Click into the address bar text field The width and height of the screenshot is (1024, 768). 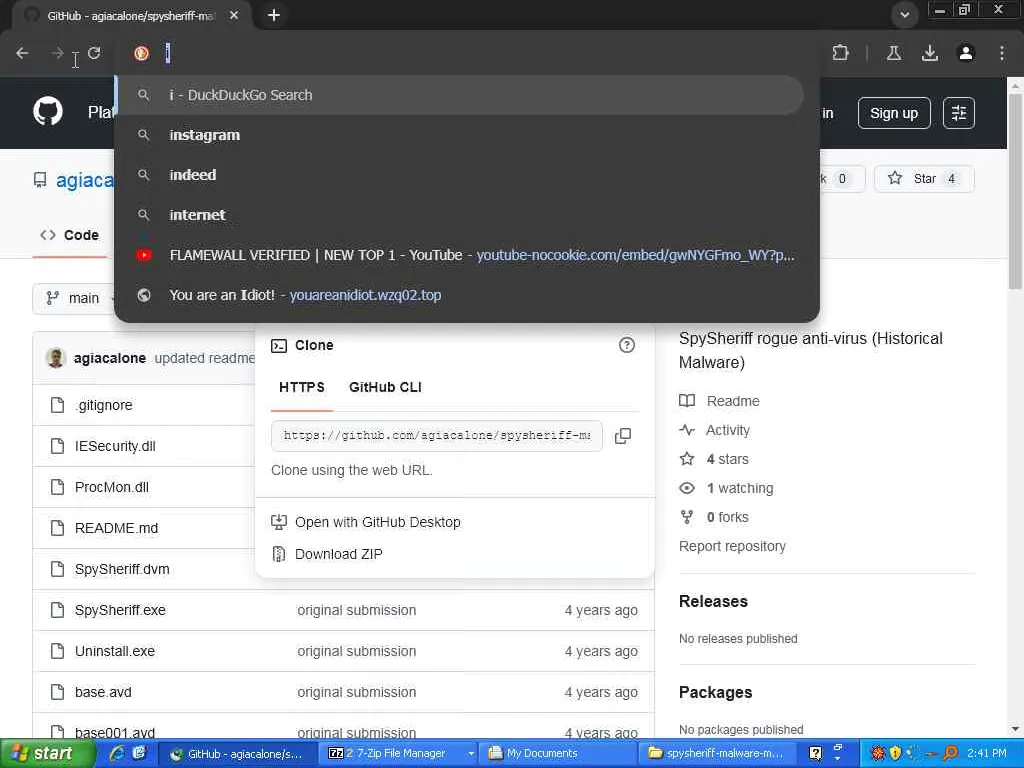(483, 53)
